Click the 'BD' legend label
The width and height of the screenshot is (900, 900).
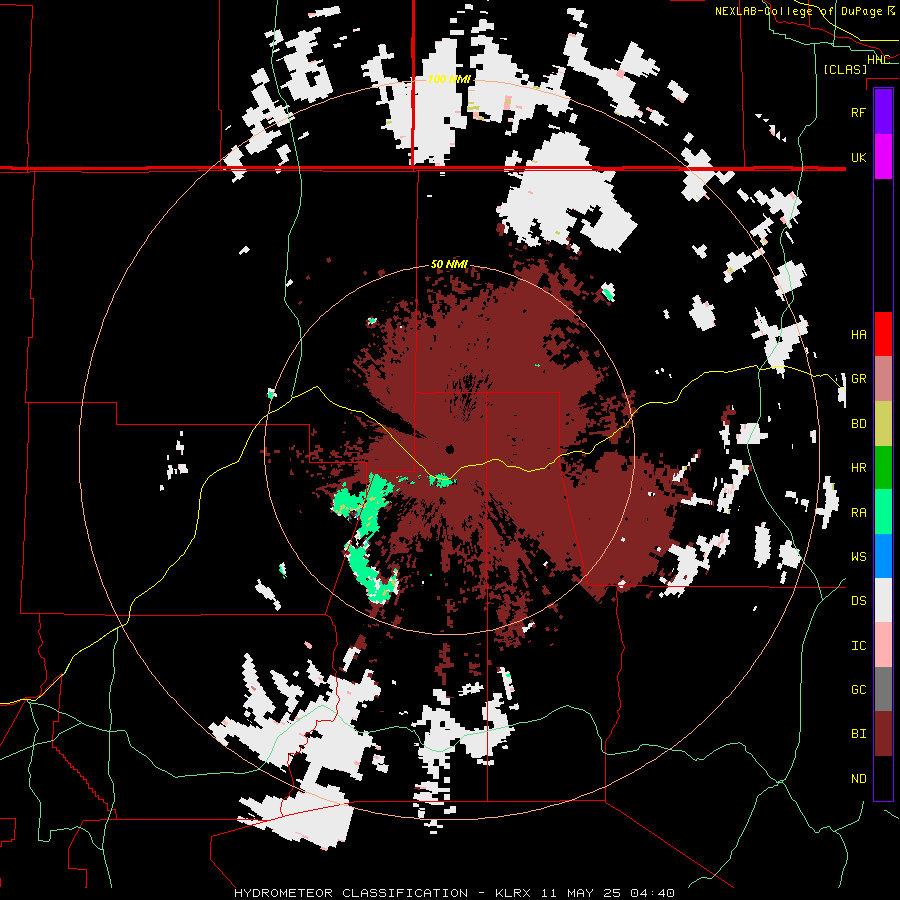point(859,424)
